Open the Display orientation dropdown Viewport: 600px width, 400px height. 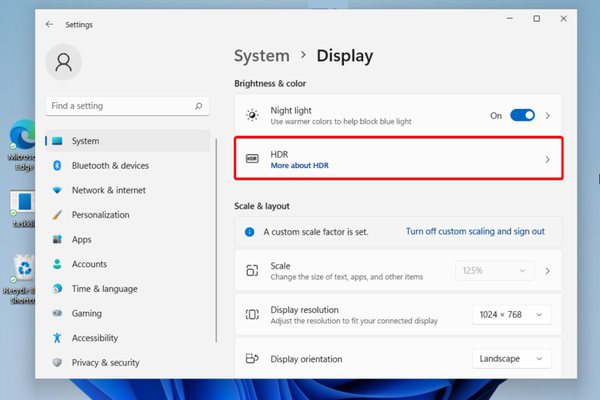(511, 359)
